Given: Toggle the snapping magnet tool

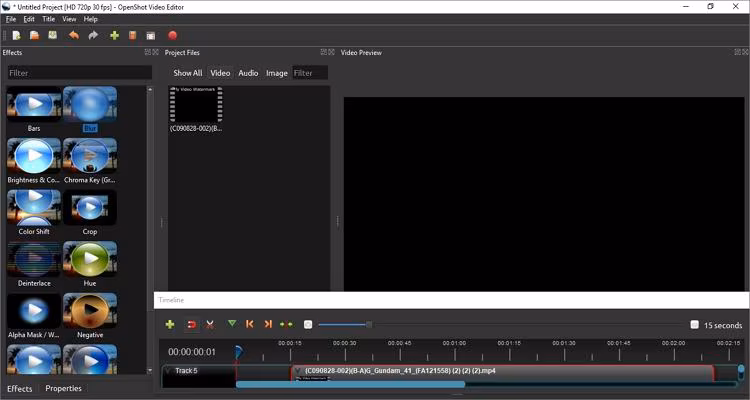Looking at the screenshot, I should (x=191, y=325).
